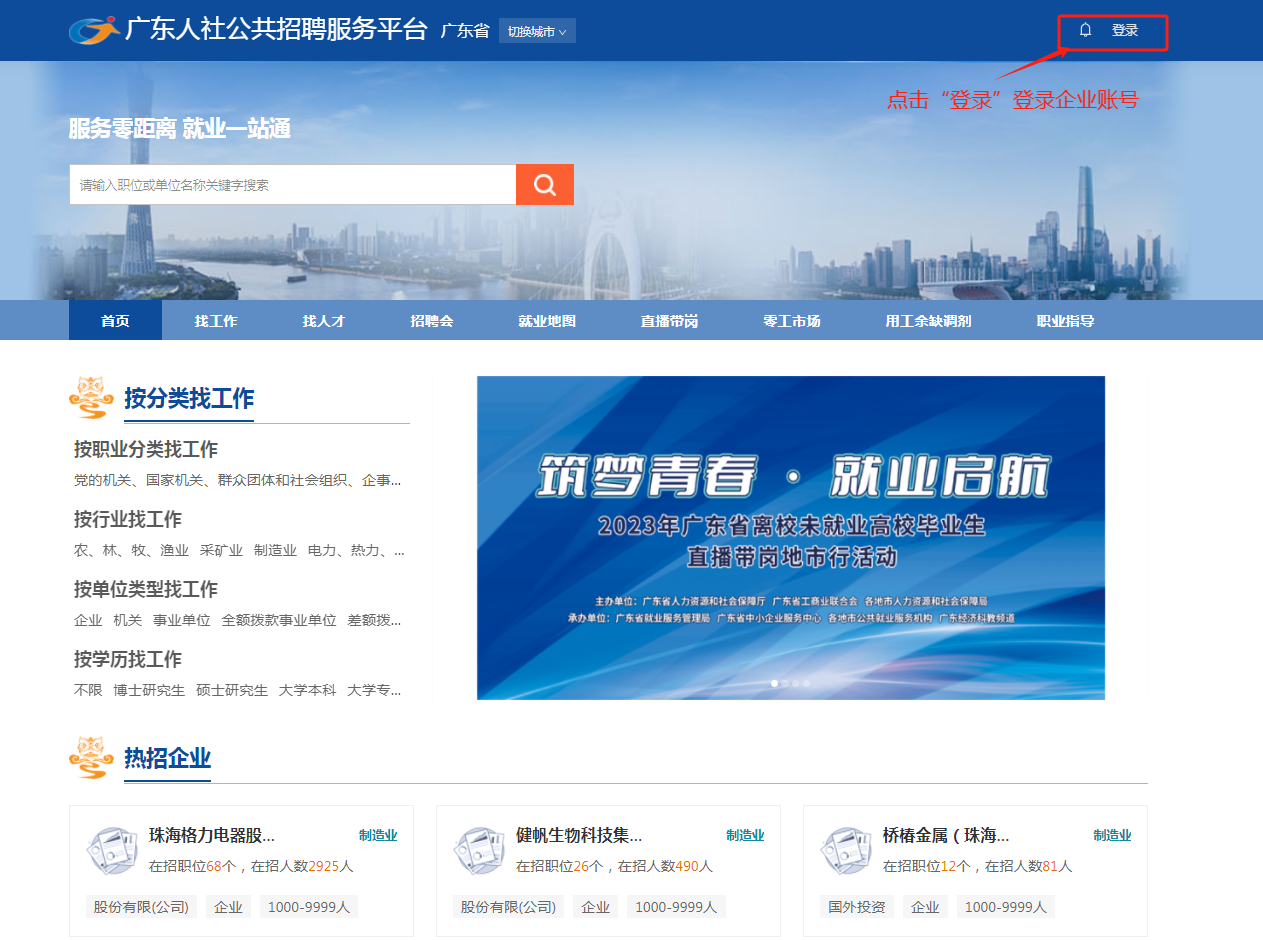Open the 切换城市 city dropdown
The image size is (1263, 940).
(537, 31)
